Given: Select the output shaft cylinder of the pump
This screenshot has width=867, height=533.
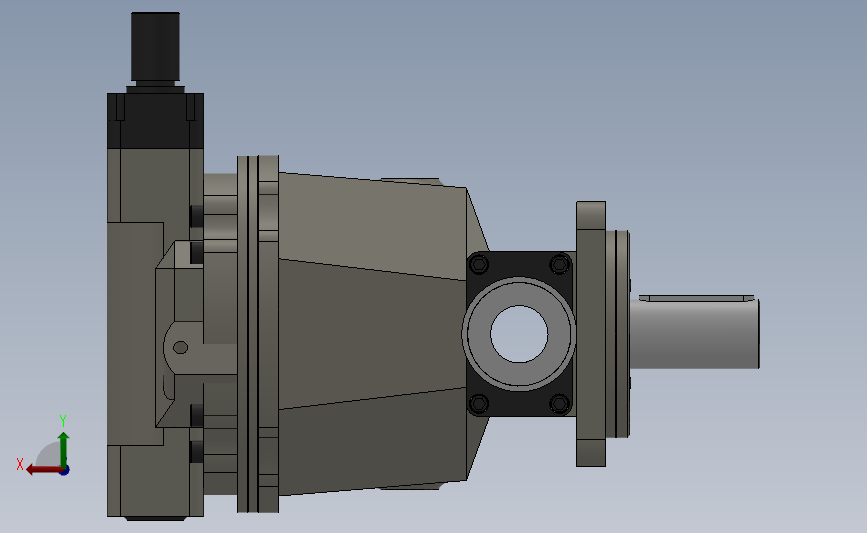Looking at the screenshot, I should (694, 335).
